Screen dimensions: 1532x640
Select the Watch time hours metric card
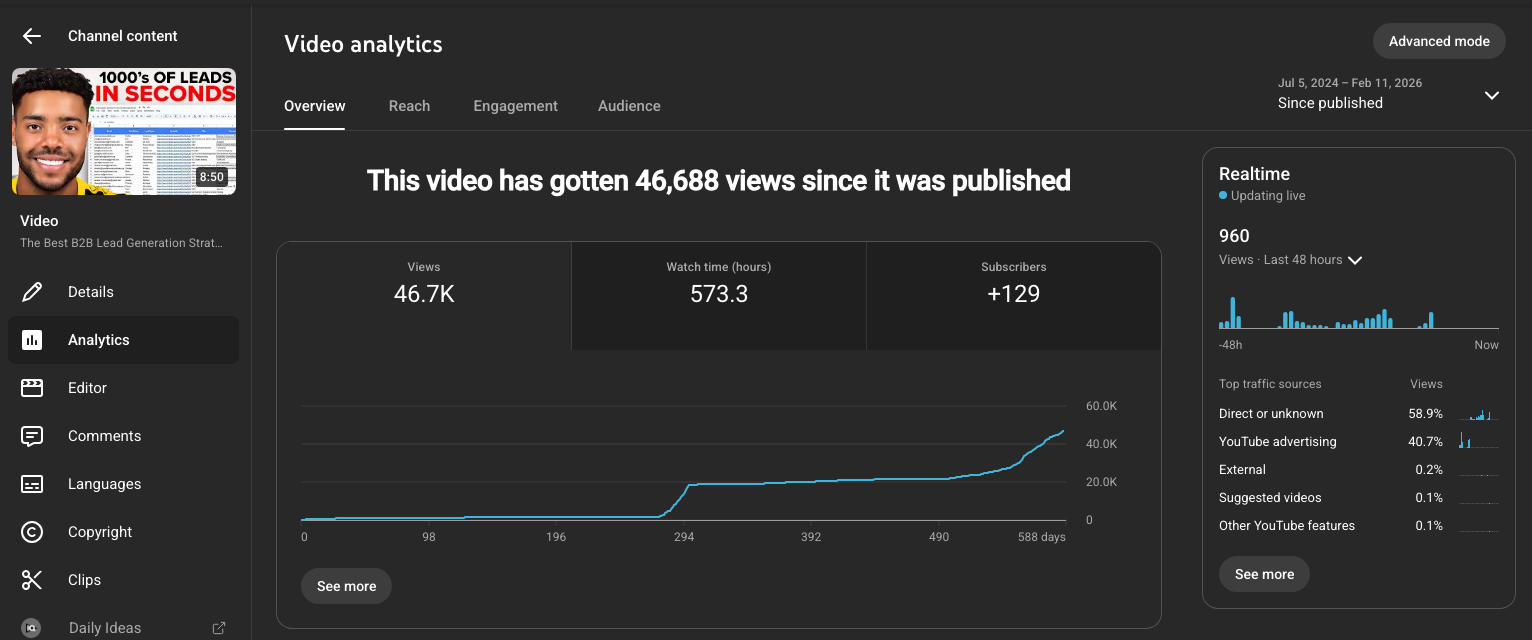click(718, 295)
